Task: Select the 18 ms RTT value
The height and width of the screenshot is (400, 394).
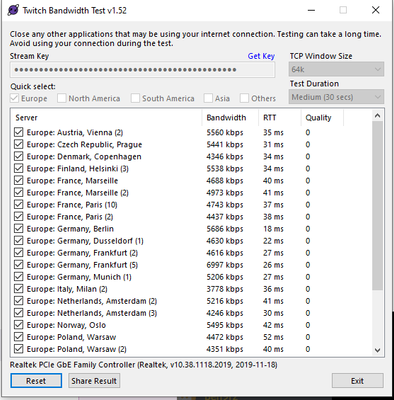Action: click(273, 229)
